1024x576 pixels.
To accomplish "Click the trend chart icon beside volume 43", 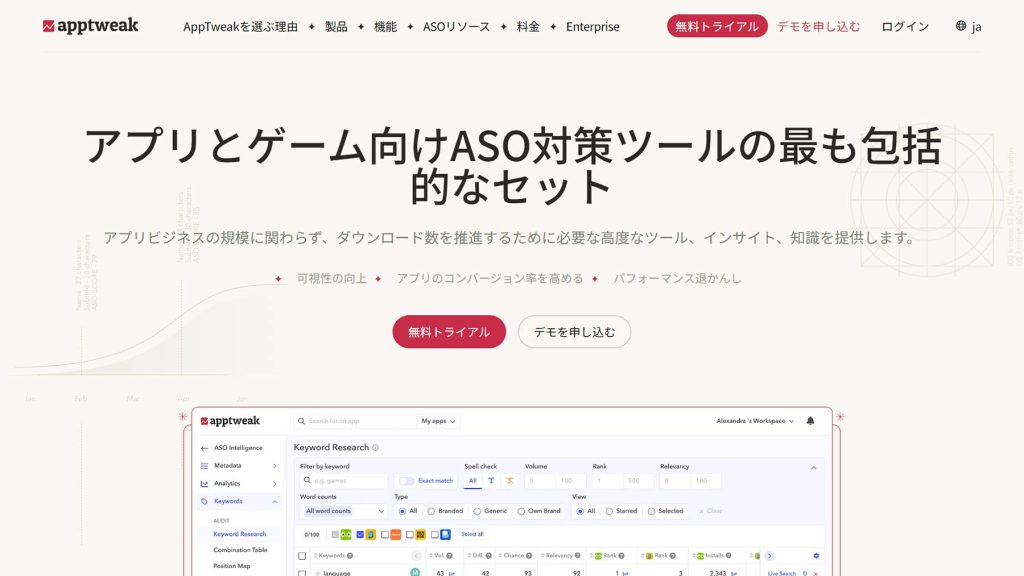I will [451, 573].
